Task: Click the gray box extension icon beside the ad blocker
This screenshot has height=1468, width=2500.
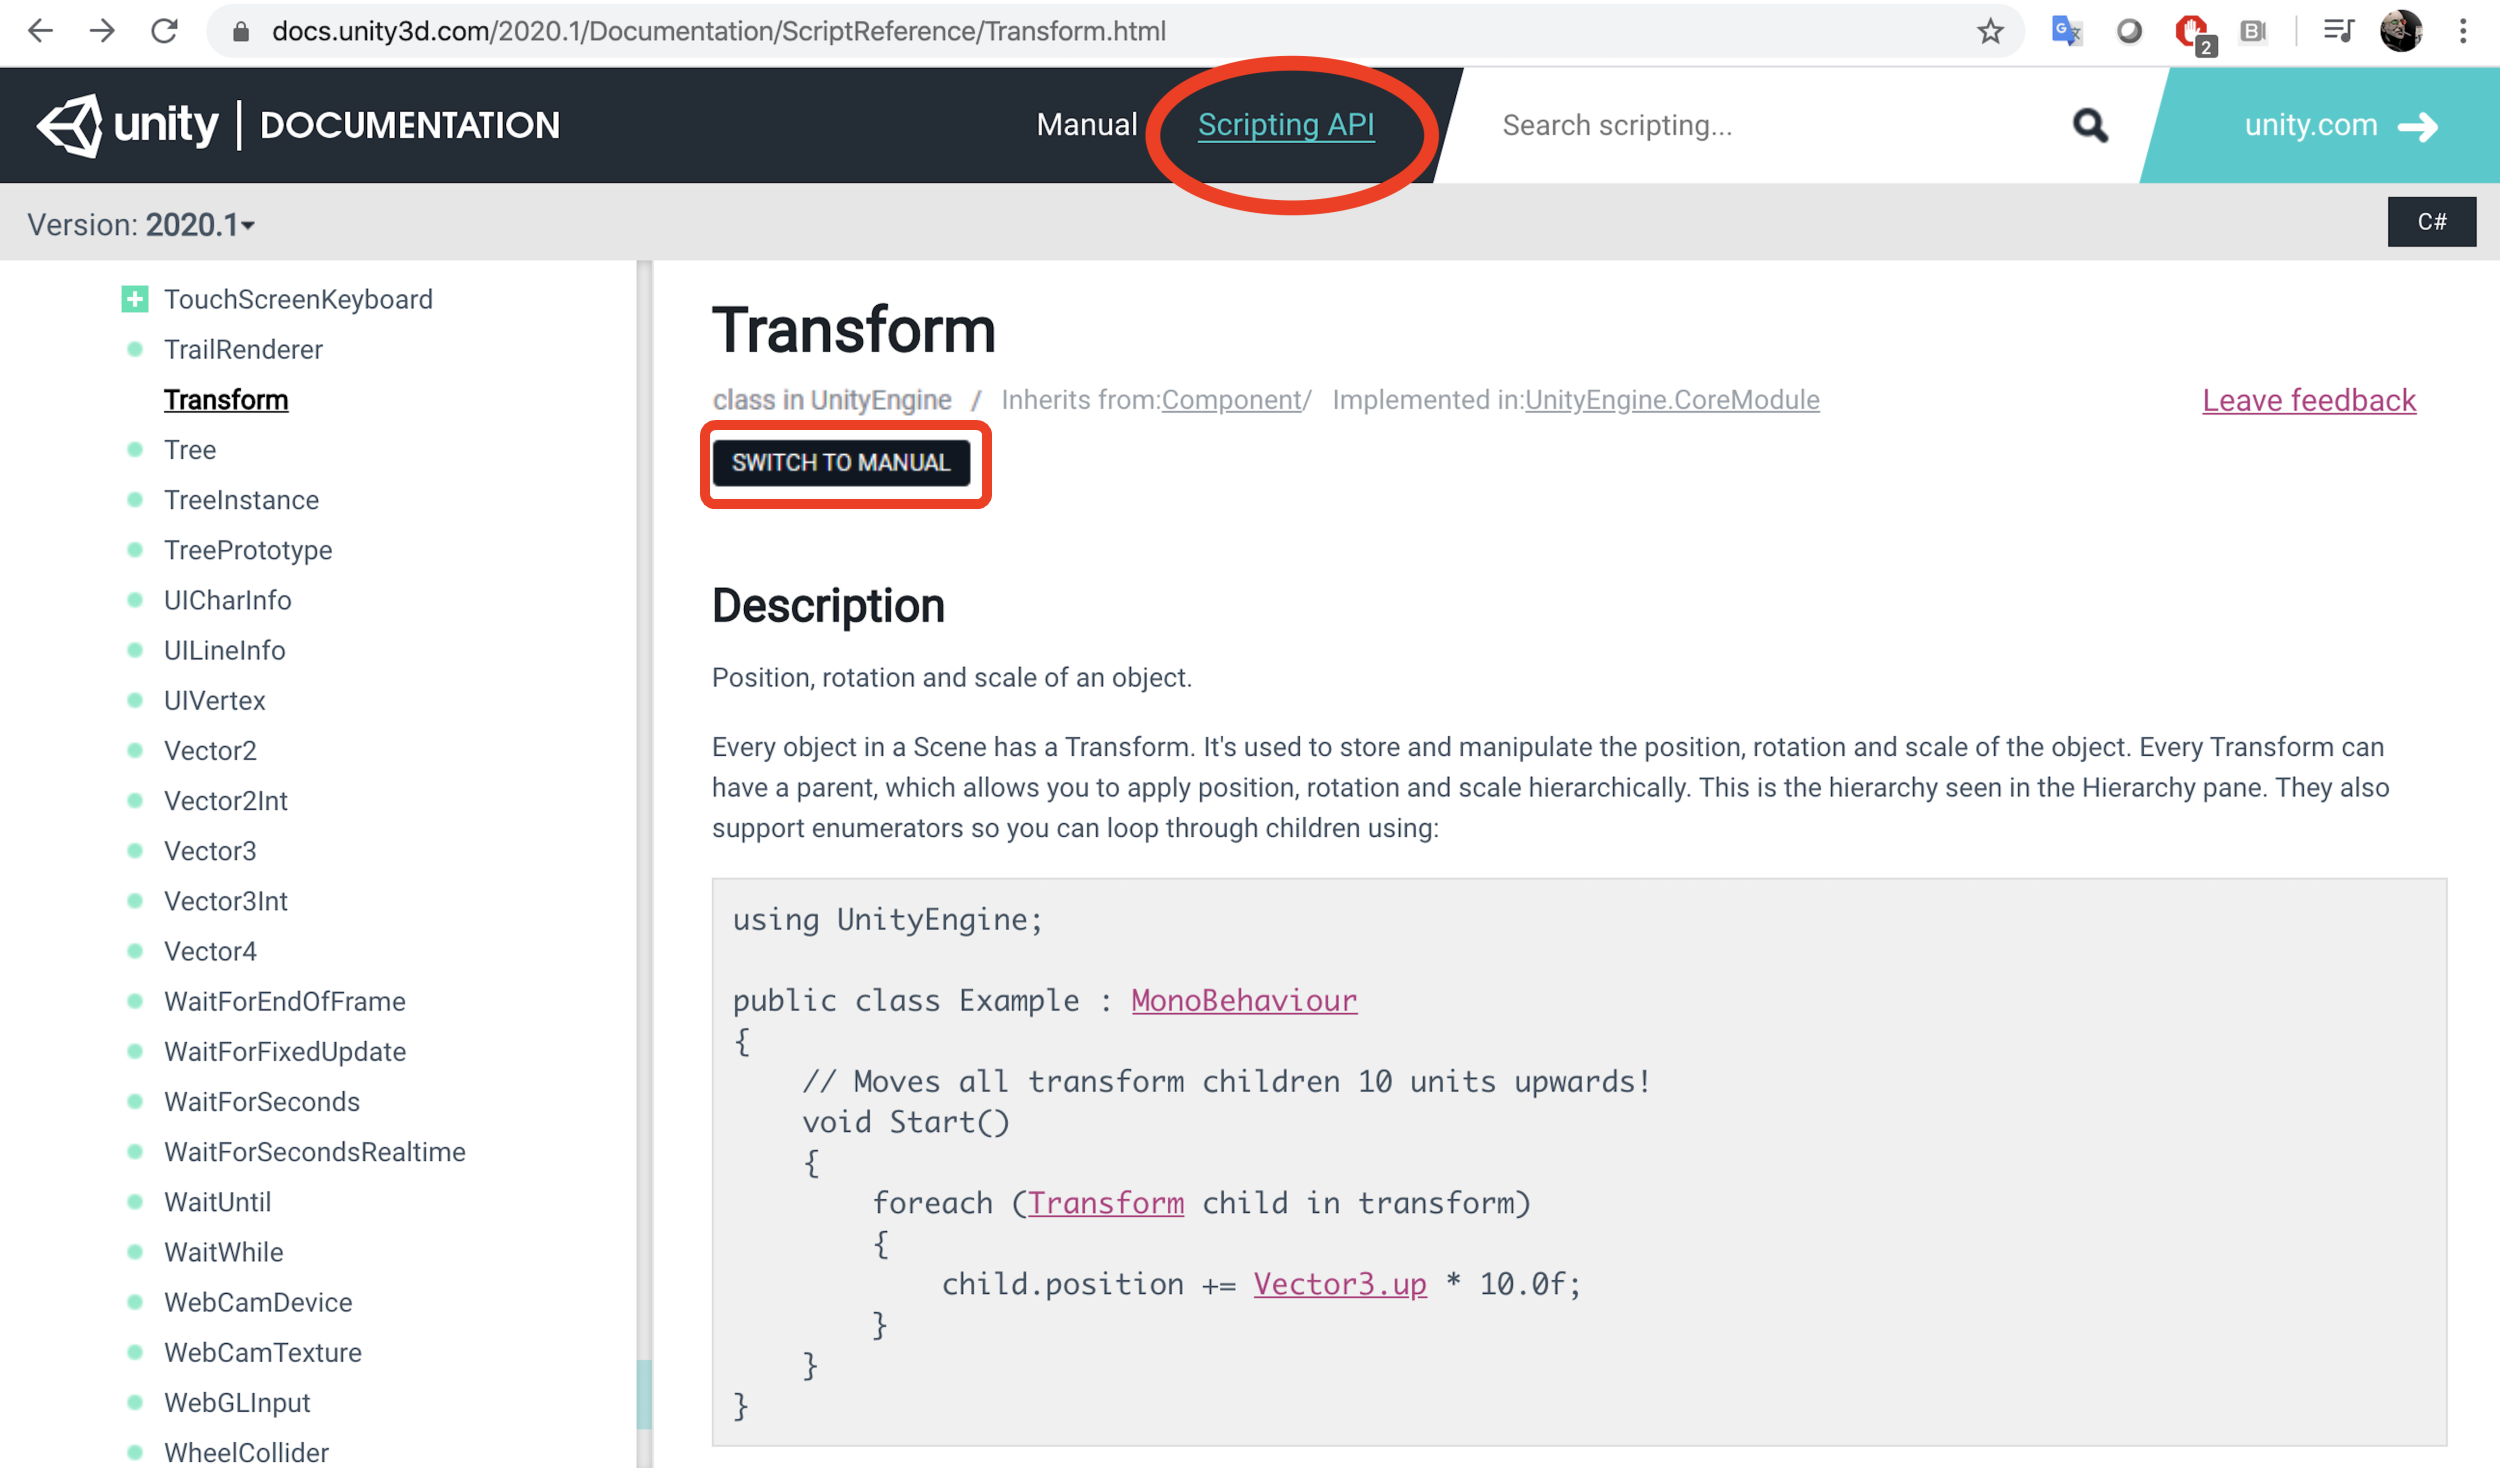Action: point(2254,32)
